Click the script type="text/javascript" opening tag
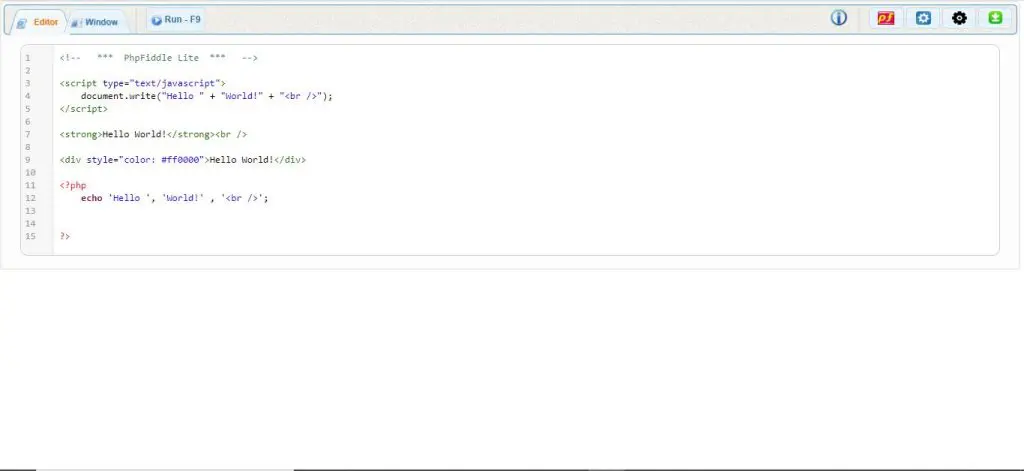Screen dimensions: 1024x471 click(142, 83)
